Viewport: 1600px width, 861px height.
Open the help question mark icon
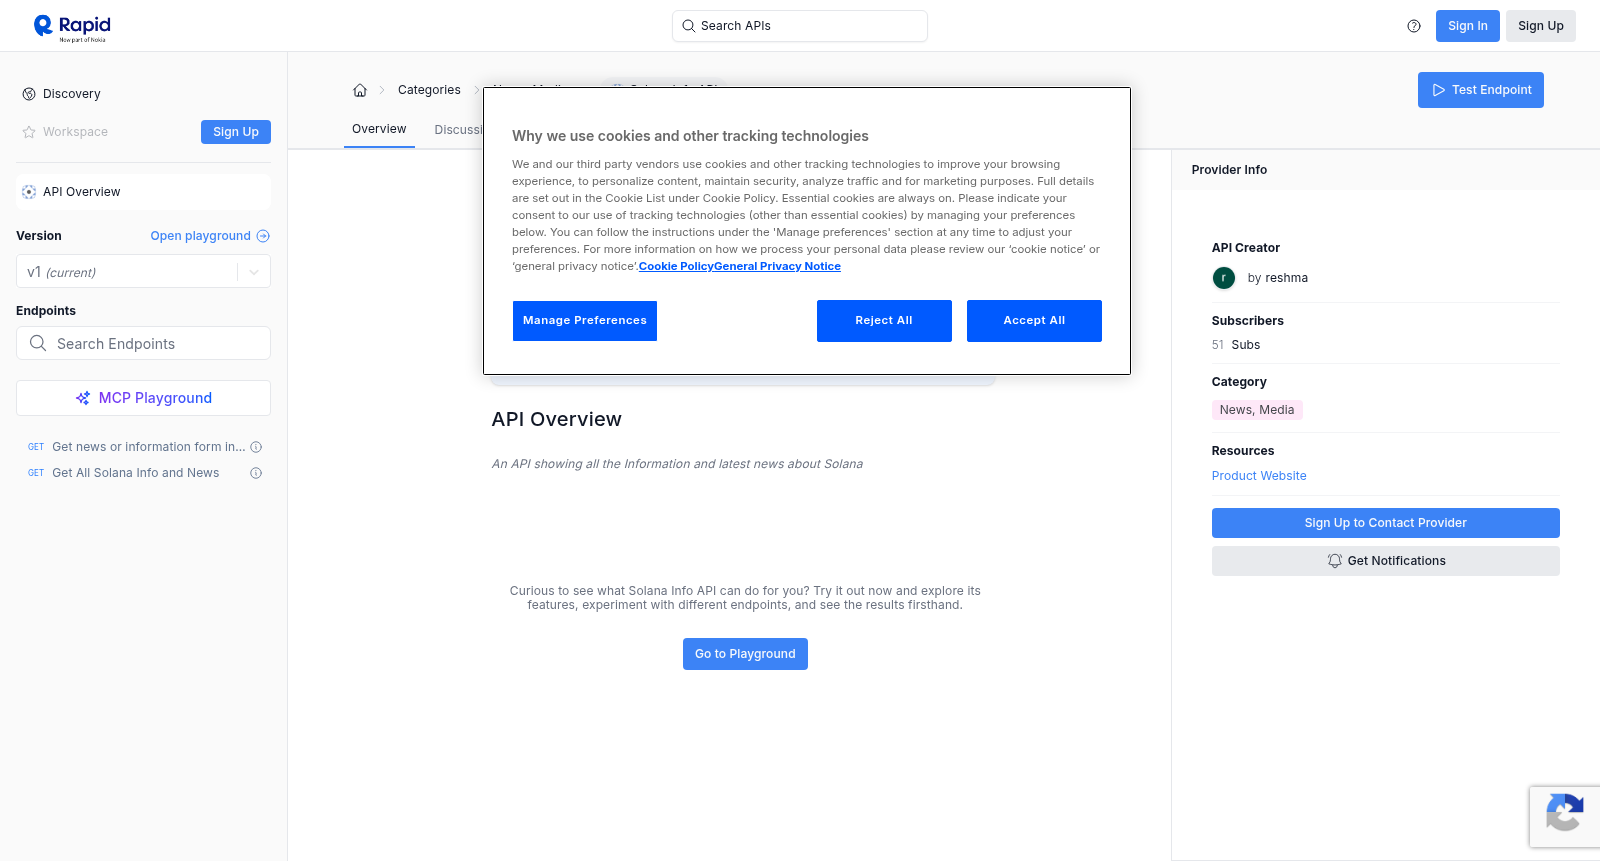click(1414, 26)
